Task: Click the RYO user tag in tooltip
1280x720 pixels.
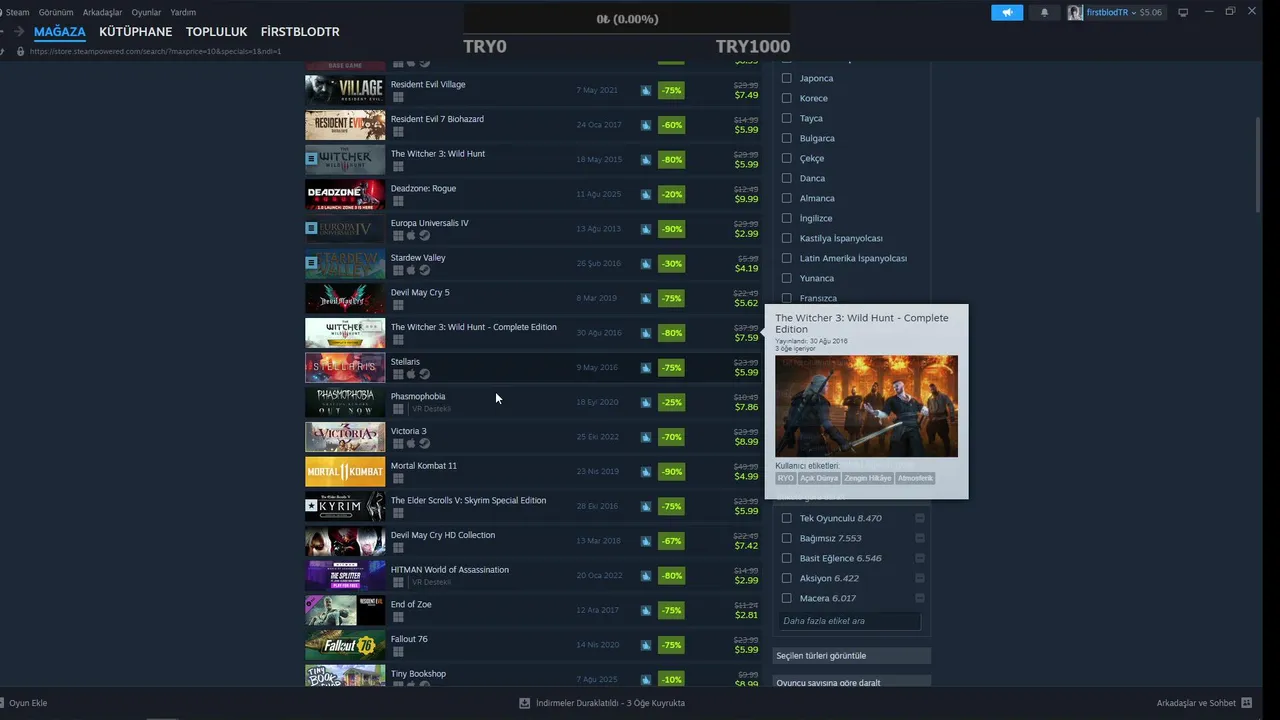Action: coord(785,478)
